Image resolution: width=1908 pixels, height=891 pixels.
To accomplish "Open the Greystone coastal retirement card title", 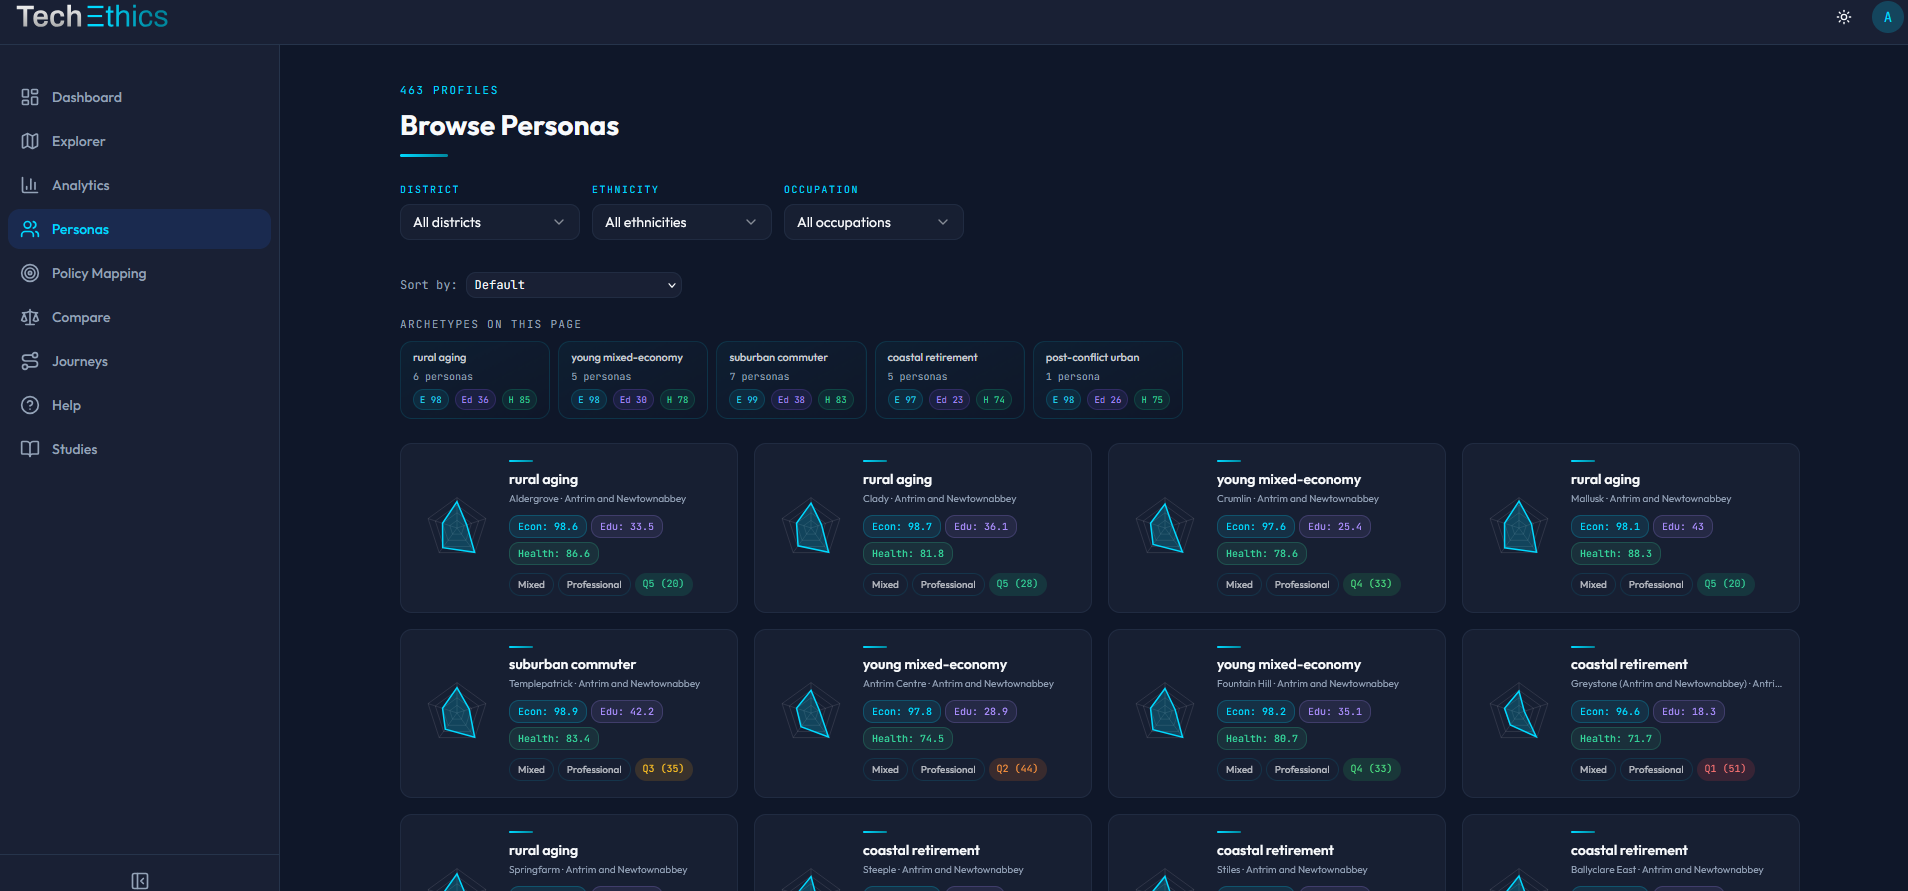I will click(1629, 664).
